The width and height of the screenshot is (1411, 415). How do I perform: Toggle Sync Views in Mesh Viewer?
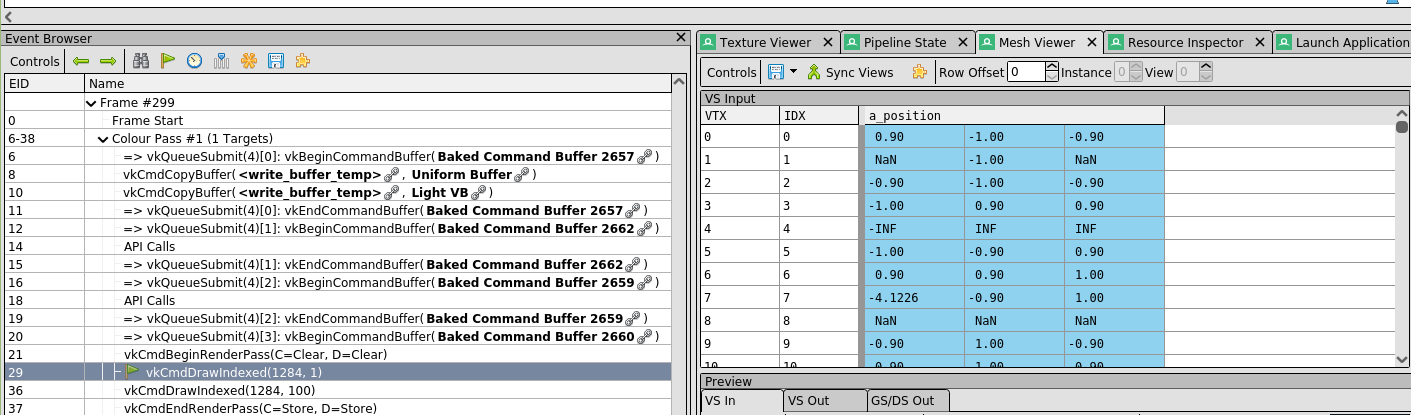point(850,72)
